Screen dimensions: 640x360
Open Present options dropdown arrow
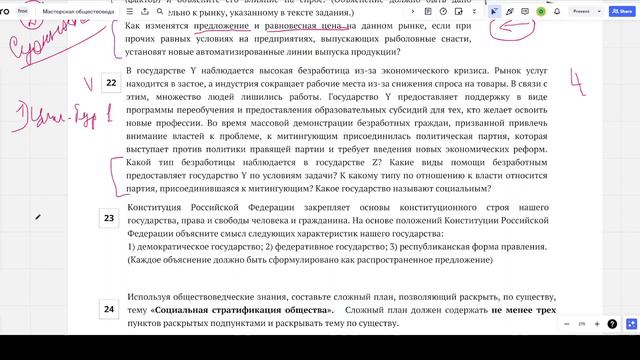click(599, 11)
